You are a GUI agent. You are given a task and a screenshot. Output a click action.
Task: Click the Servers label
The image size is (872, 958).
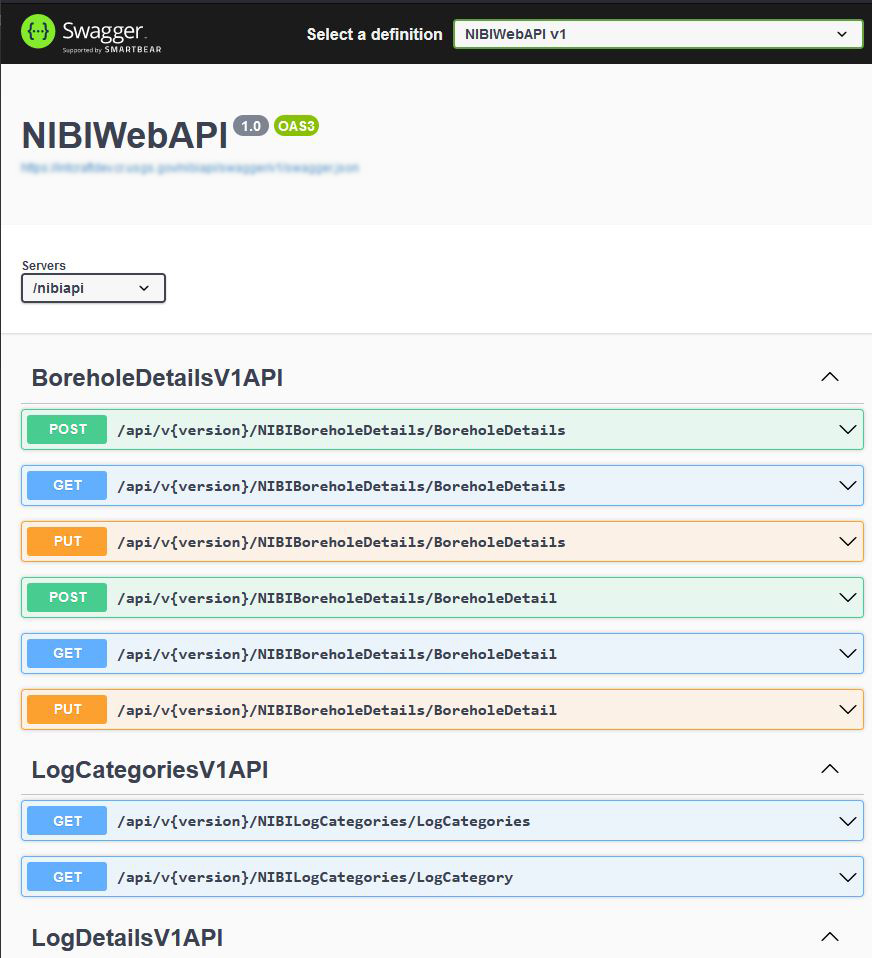[43, 265]
